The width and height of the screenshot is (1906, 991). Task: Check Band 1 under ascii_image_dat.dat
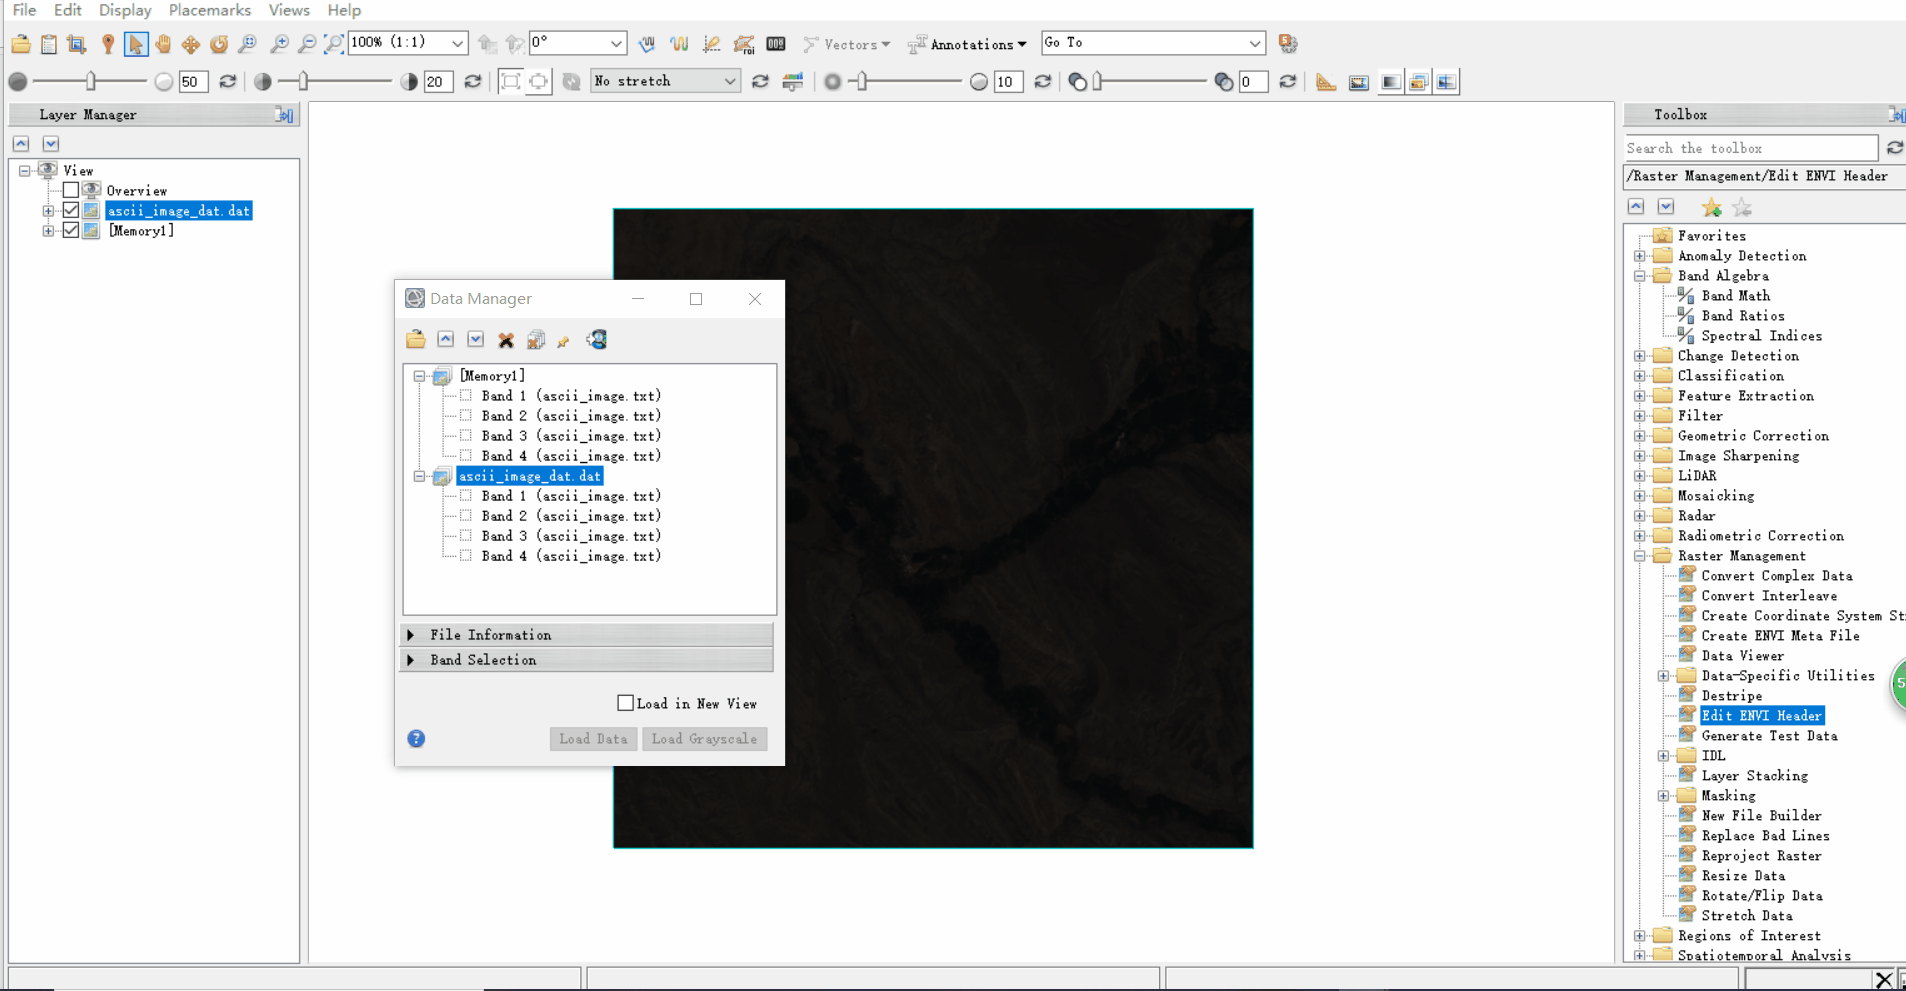tap(466, 496)
